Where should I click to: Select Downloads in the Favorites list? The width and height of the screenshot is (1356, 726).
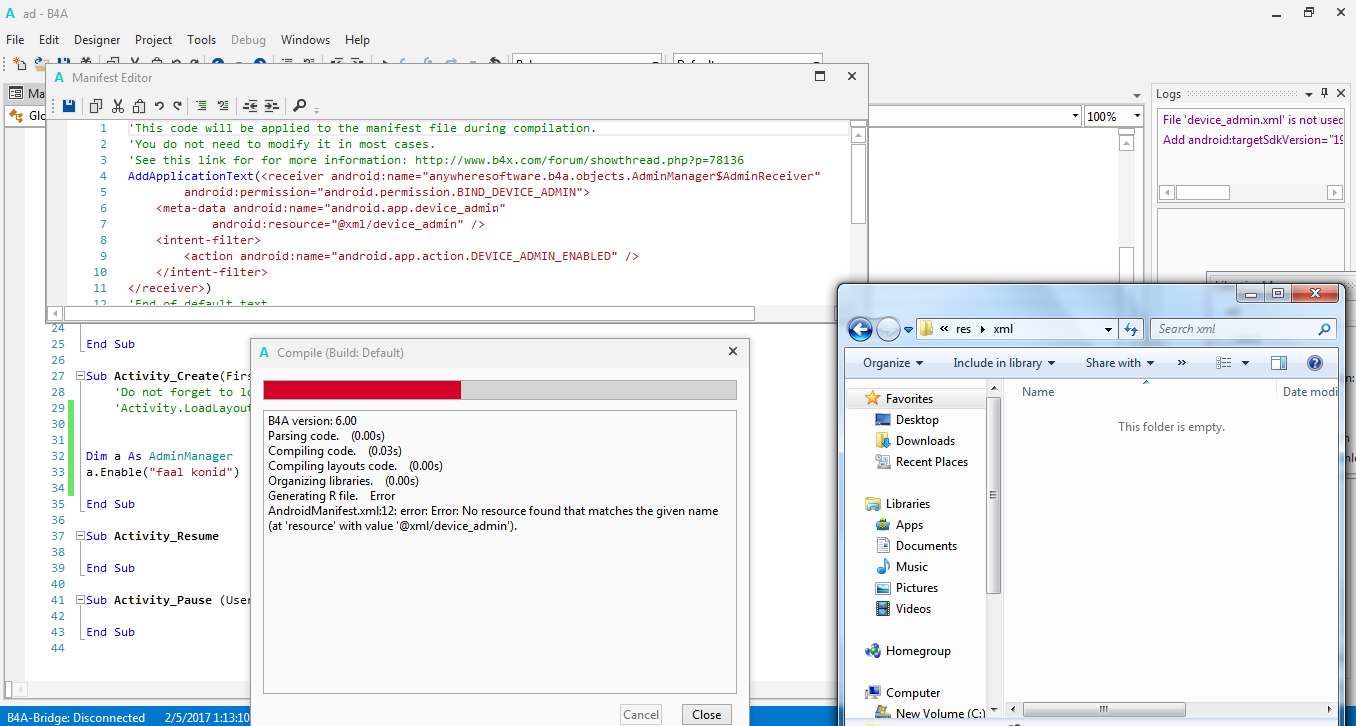pyautogui.click(x=924, y=441)
